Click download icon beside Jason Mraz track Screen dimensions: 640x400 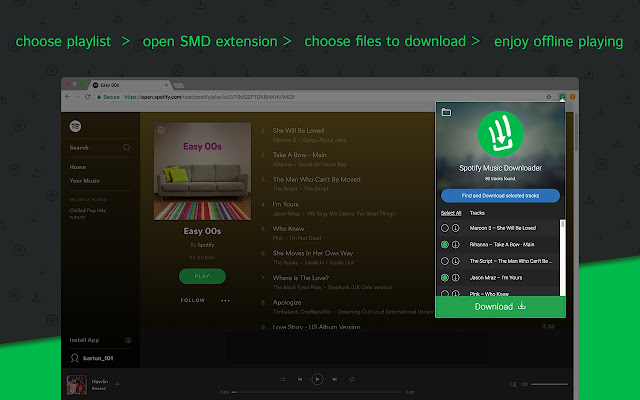[456, 278]
